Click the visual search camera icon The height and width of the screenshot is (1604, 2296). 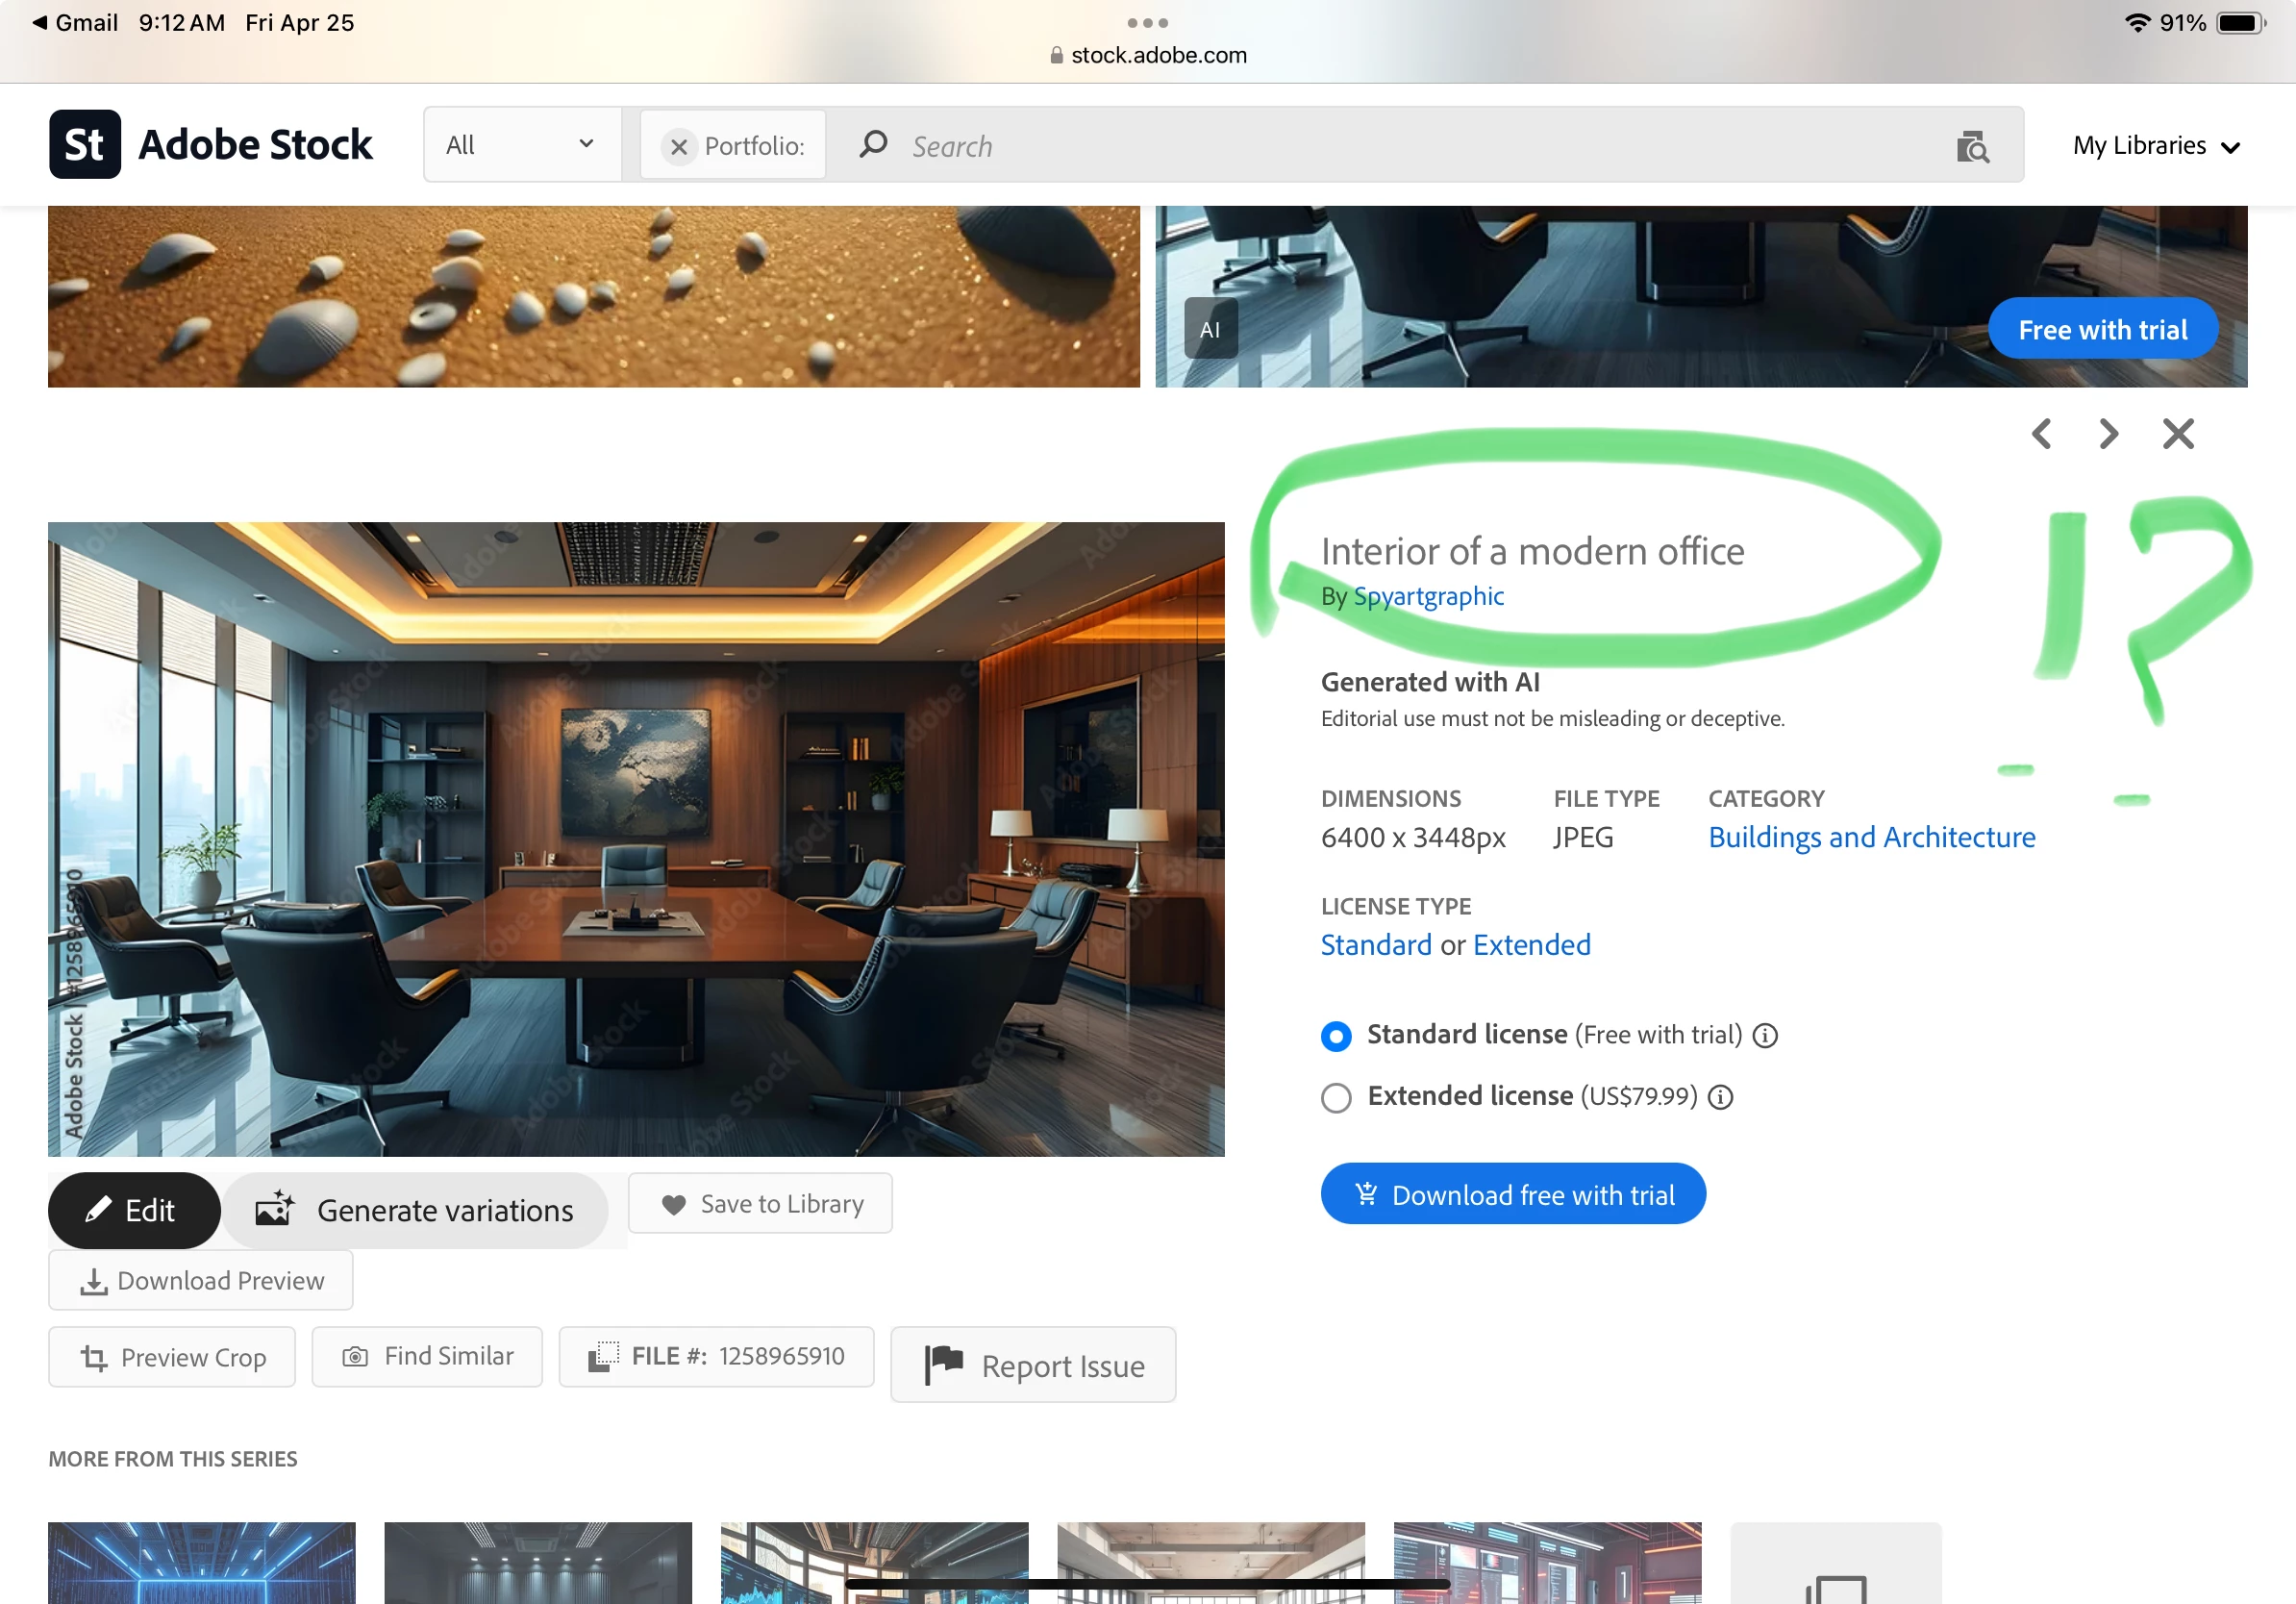(x=1972, y=147)
